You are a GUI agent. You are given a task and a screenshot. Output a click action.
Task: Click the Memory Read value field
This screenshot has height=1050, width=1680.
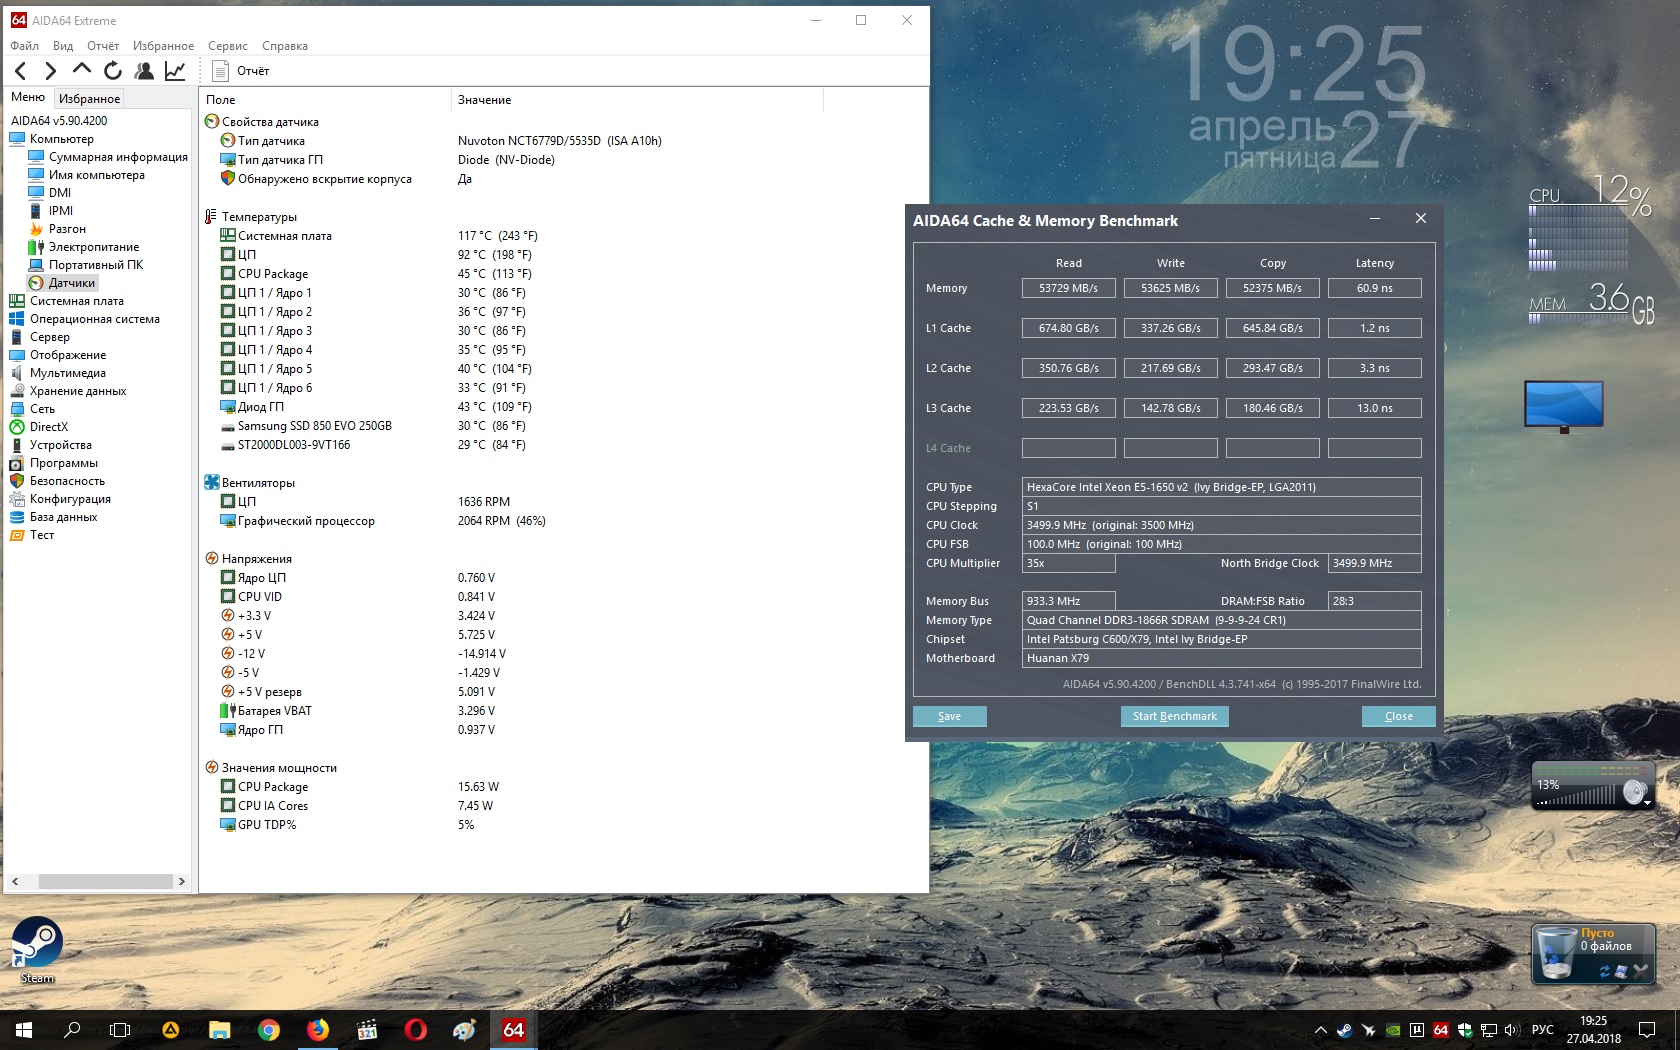pos(1068,288)
